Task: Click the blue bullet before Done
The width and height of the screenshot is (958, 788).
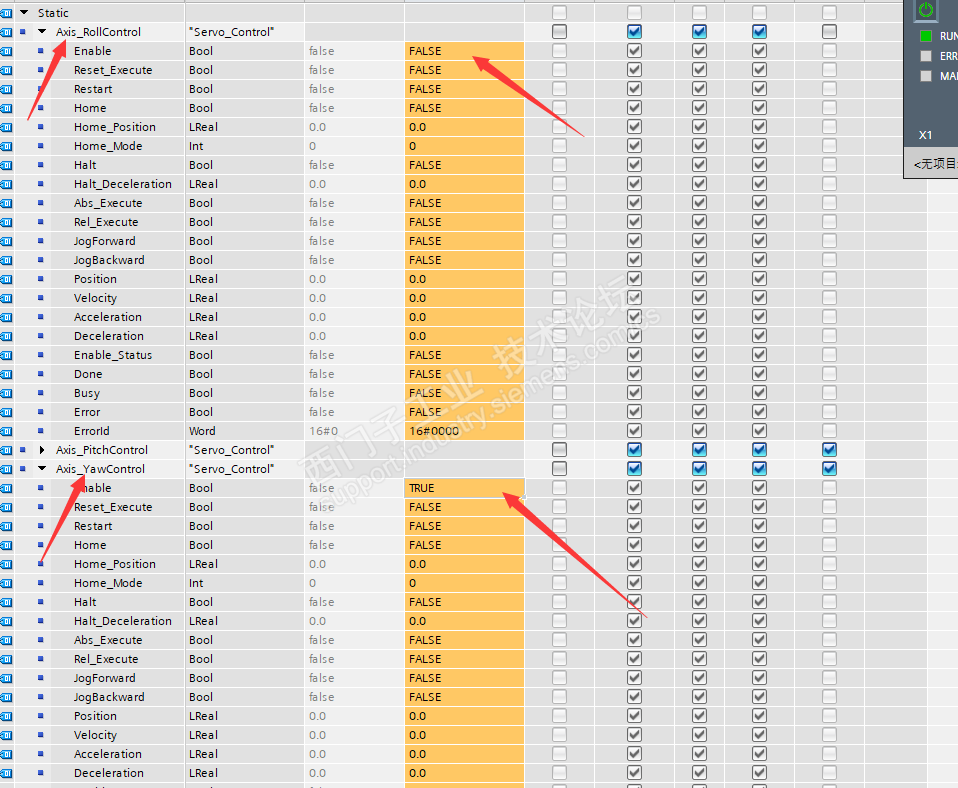Action: (40, 373)
